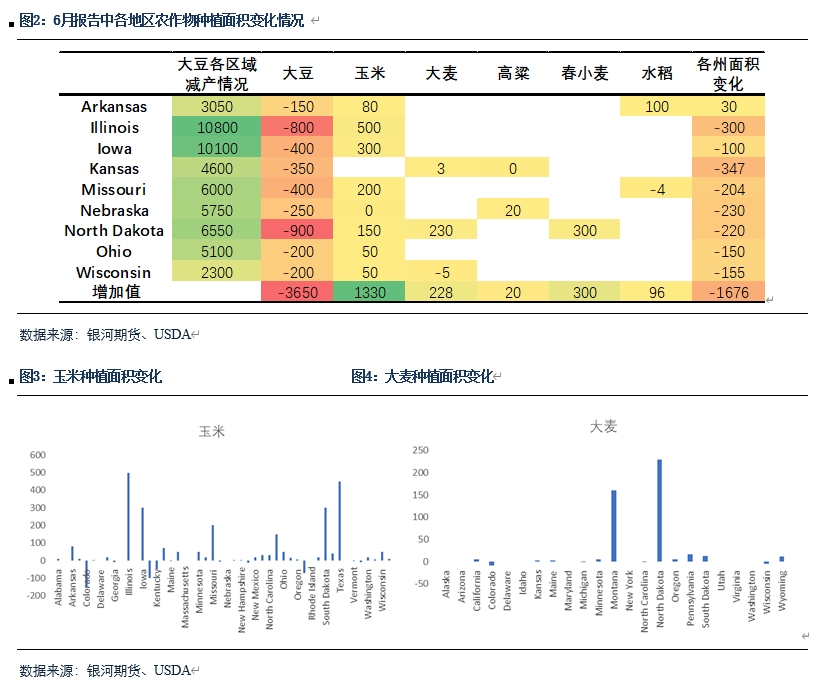Screen dimensions: 819x690
Task: Click the -3650 soybean total cell
Action: coord(297,292)
